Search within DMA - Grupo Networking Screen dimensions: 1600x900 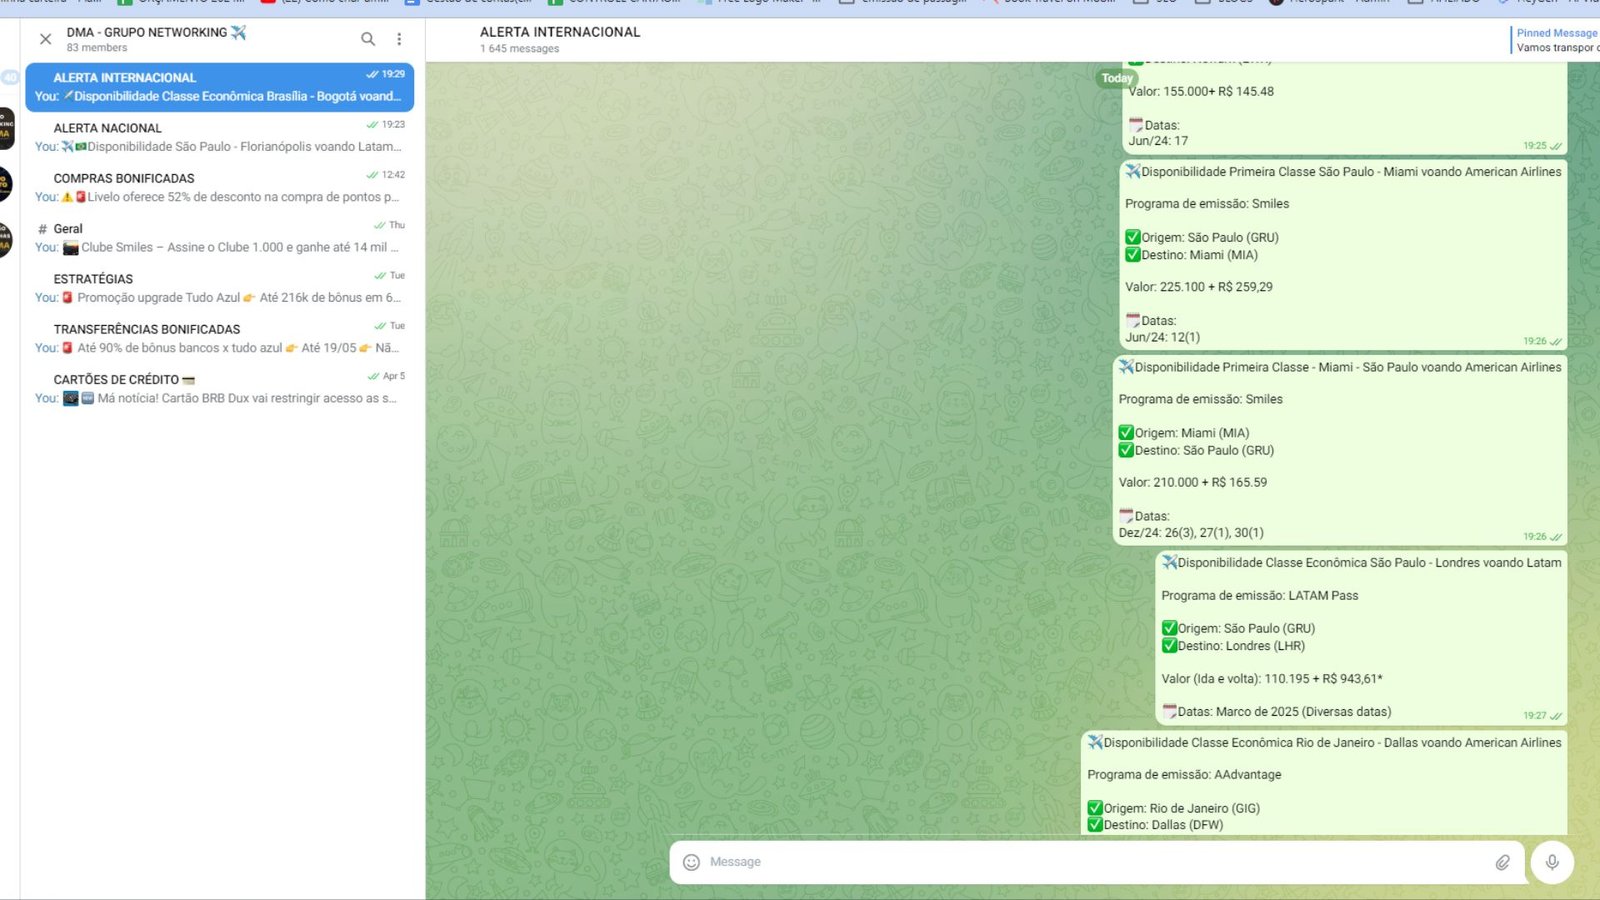pos(368,39)
